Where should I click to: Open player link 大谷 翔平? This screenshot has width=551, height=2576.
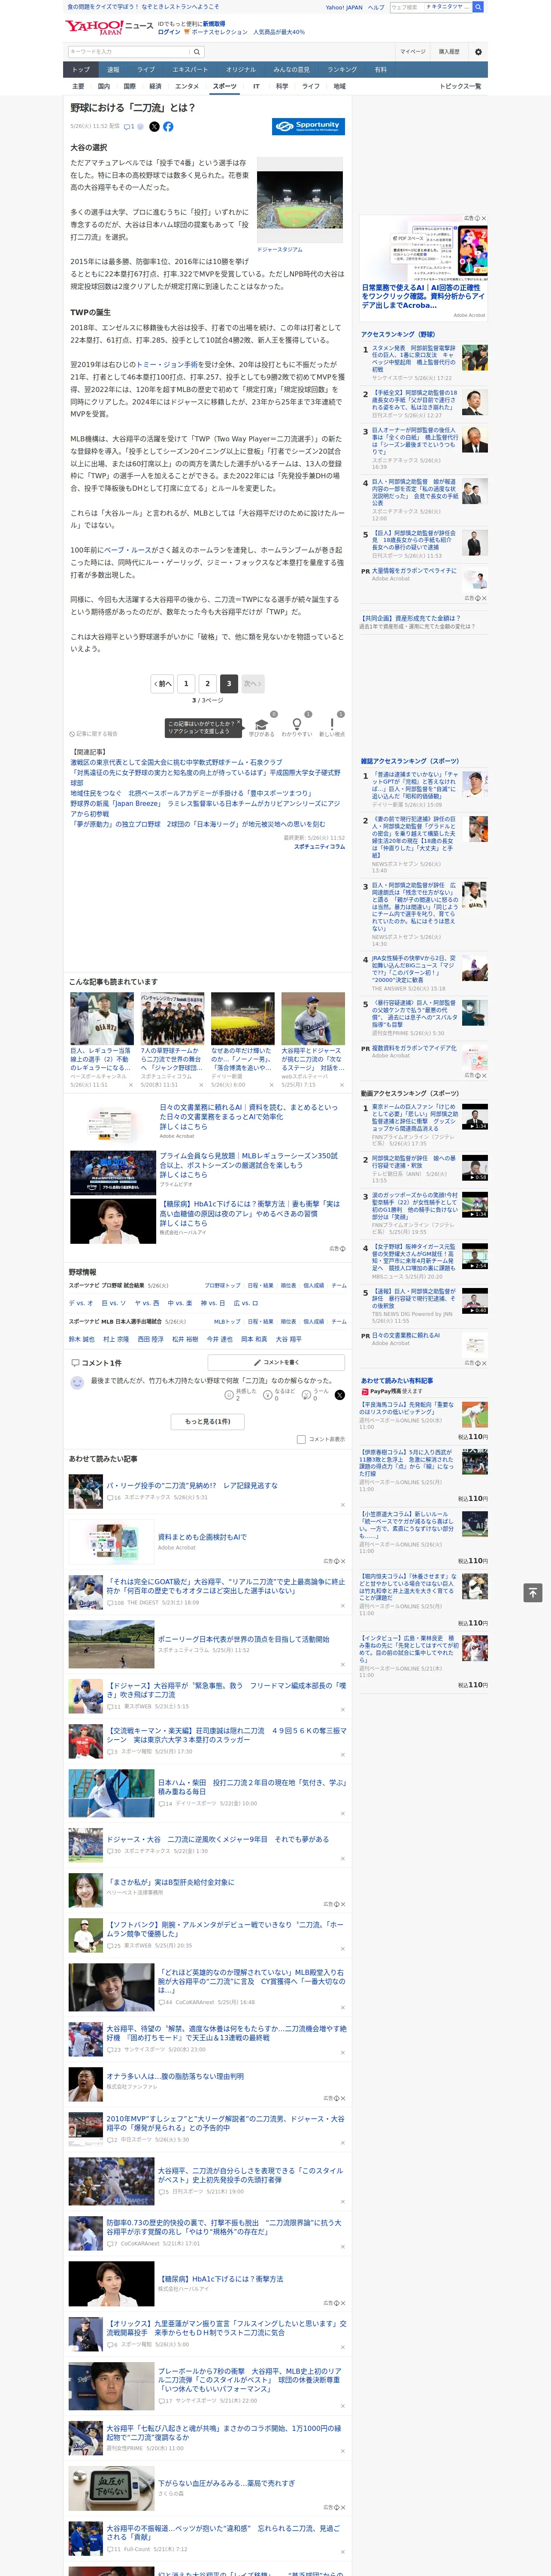(288, 1339)
